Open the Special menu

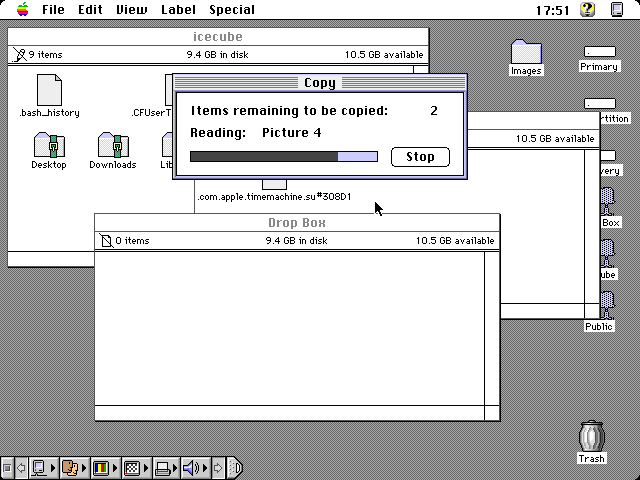point(232,9)
